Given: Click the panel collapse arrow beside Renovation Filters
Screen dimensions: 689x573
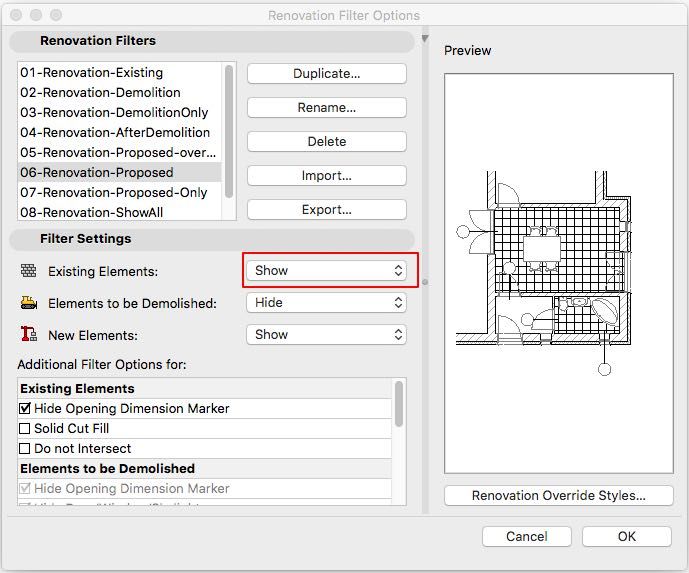Looking at the screenshot, I should tap(425, 39).
